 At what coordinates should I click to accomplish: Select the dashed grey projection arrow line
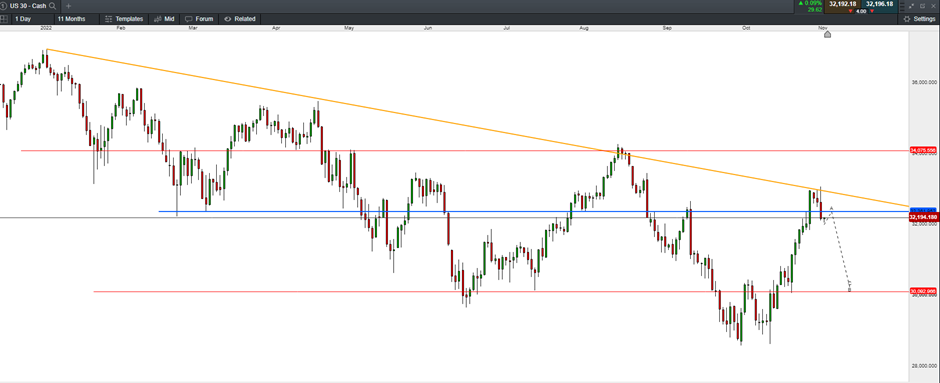[x=841, y=249]
